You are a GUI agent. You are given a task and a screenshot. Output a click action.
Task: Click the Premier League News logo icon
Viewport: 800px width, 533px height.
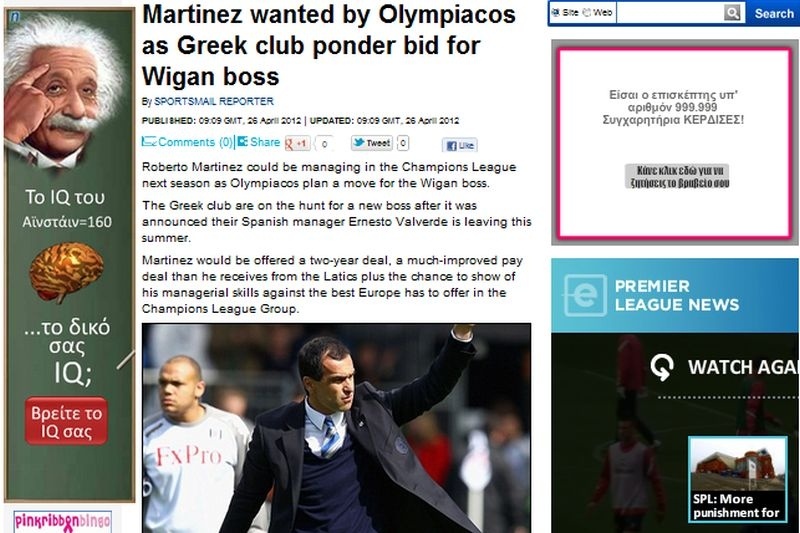[585, 295]
